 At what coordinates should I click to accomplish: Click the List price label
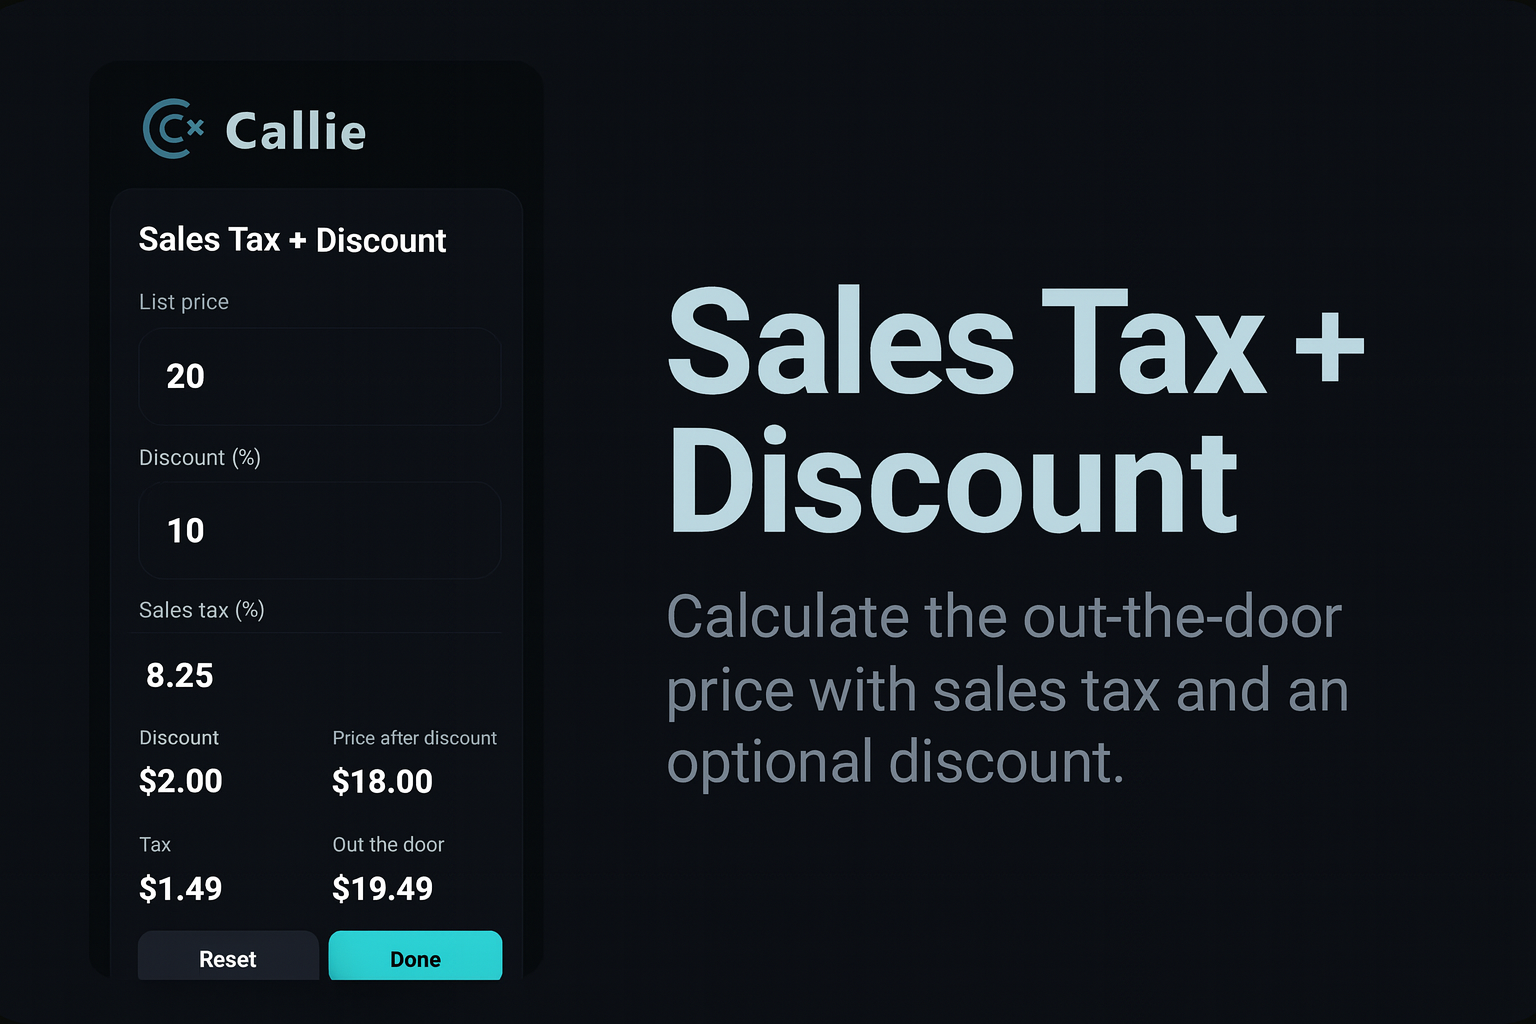click(x=184, y=301)
